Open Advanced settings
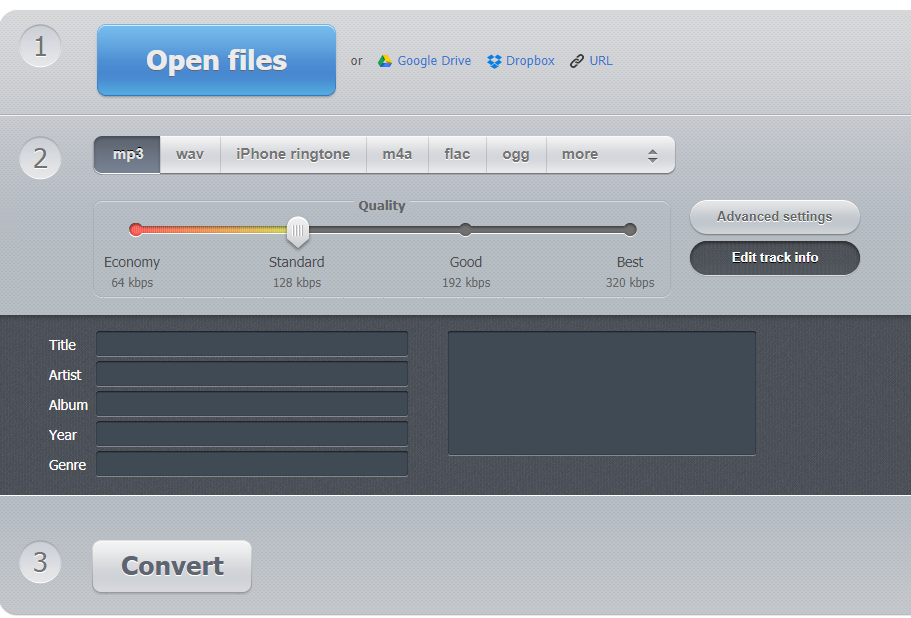This screenshot has height=618, width=911. tap(774, 217)
